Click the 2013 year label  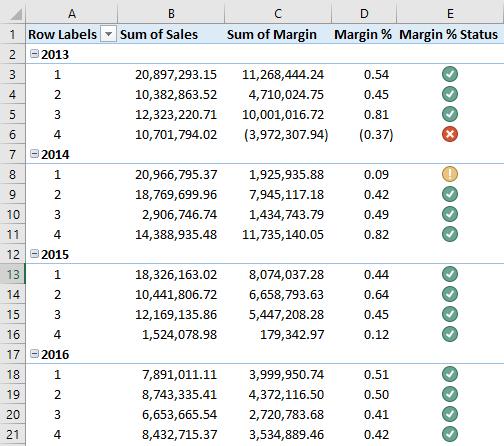55,54
